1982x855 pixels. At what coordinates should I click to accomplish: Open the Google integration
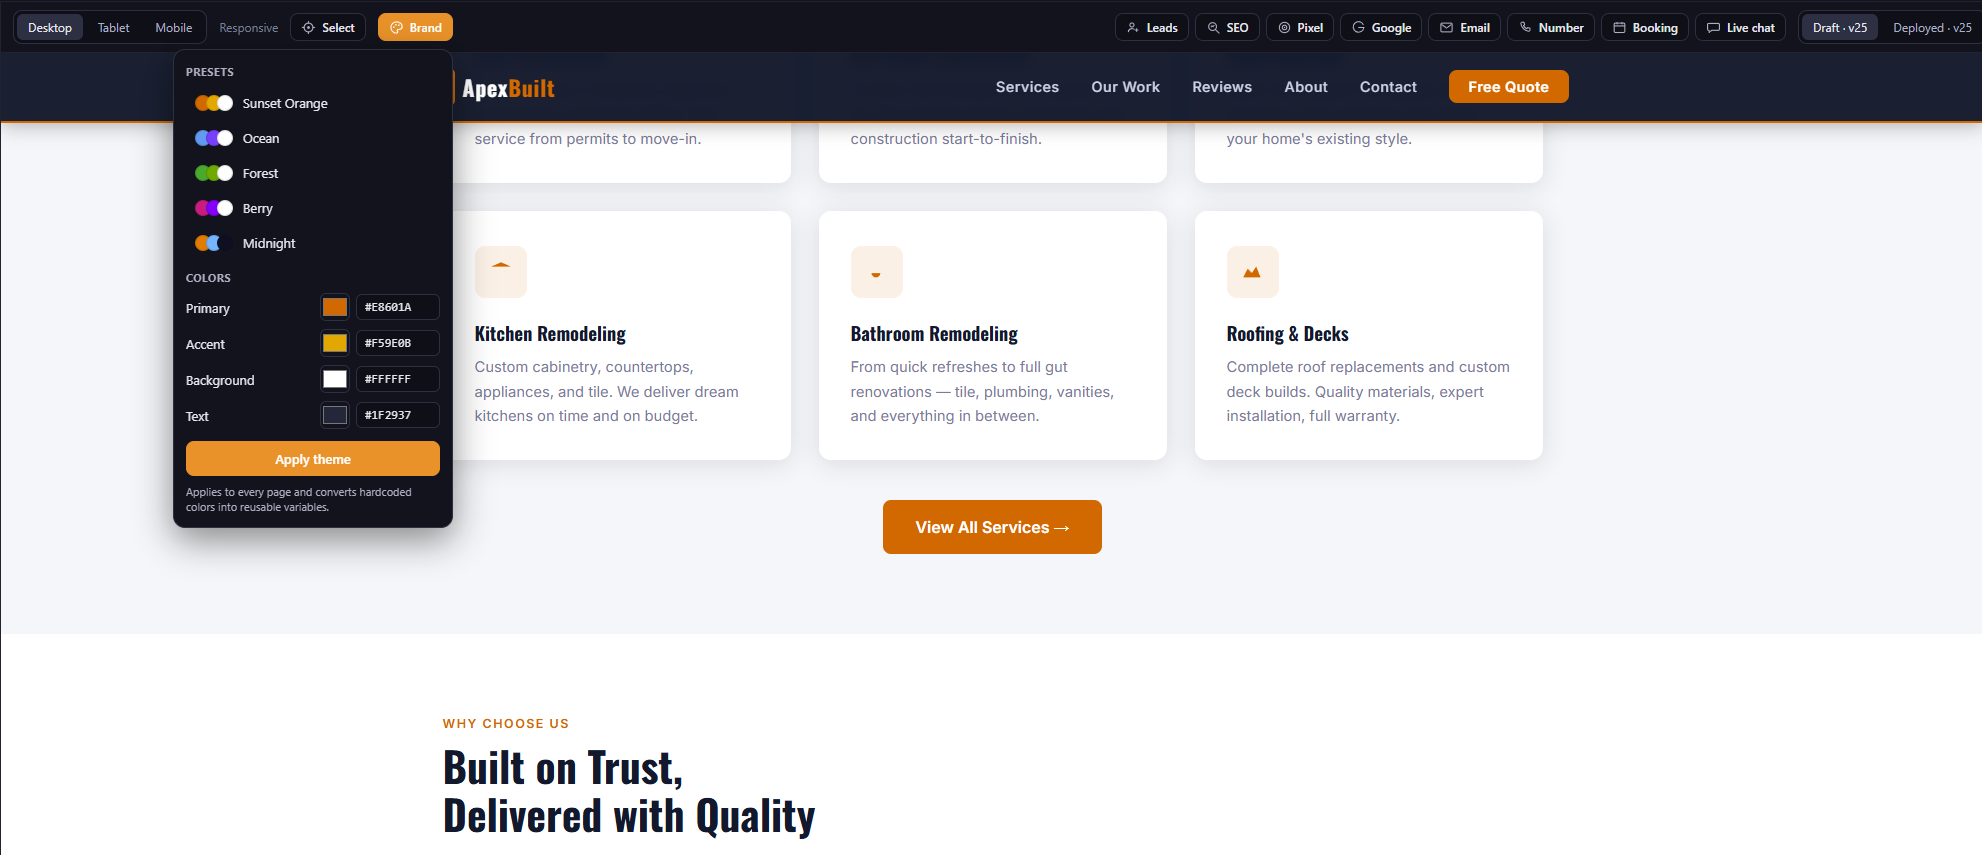tap(1381, 28)
